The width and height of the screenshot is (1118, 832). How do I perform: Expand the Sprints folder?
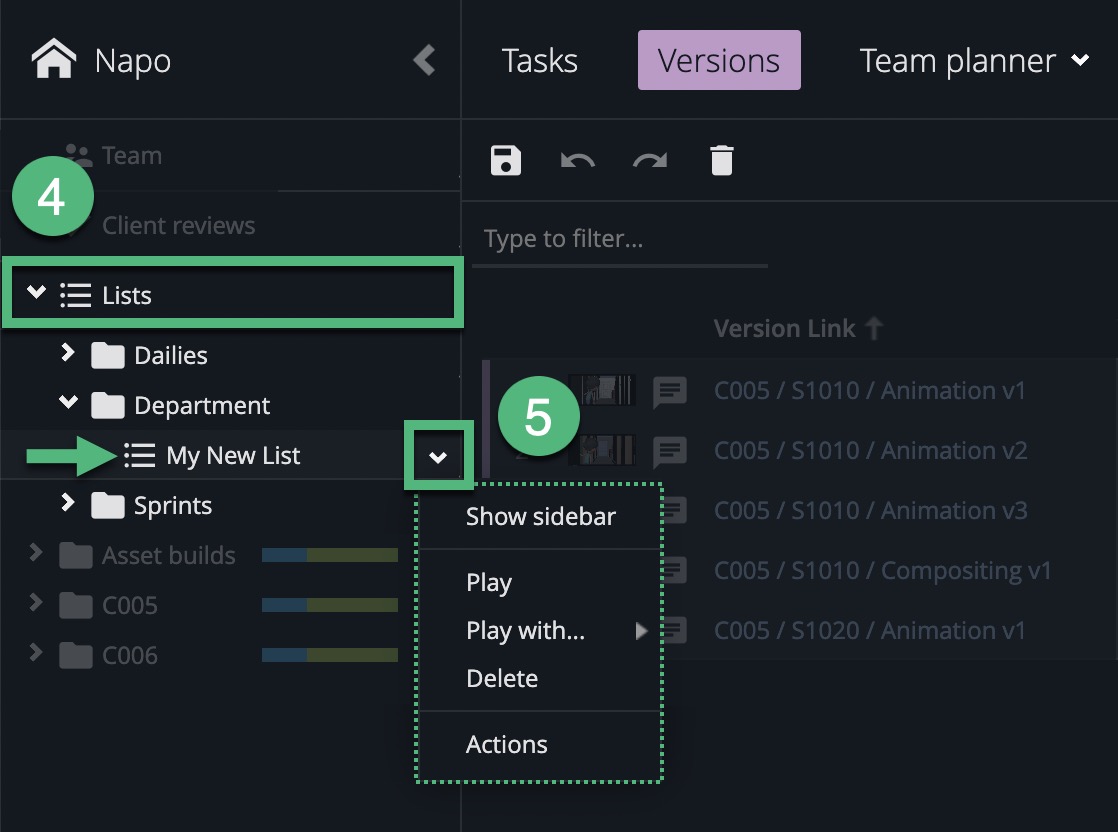coord(68,503)
